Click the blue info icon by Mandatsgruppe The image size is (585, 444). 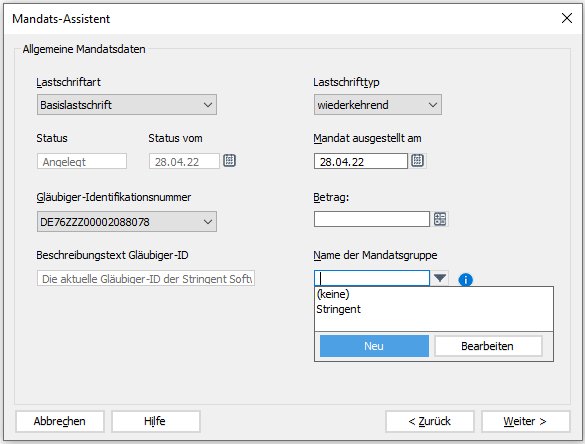[465, 279]
